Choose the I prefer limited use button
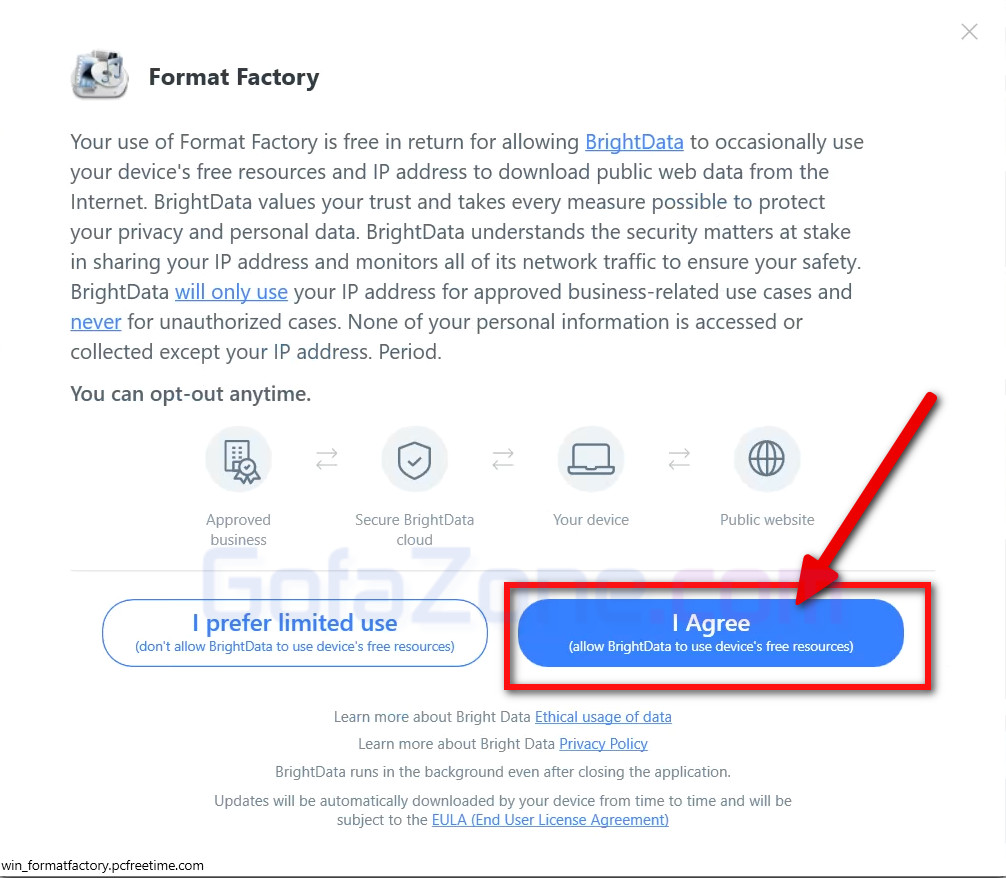The image size is (1006, 878). pos(294,633)
